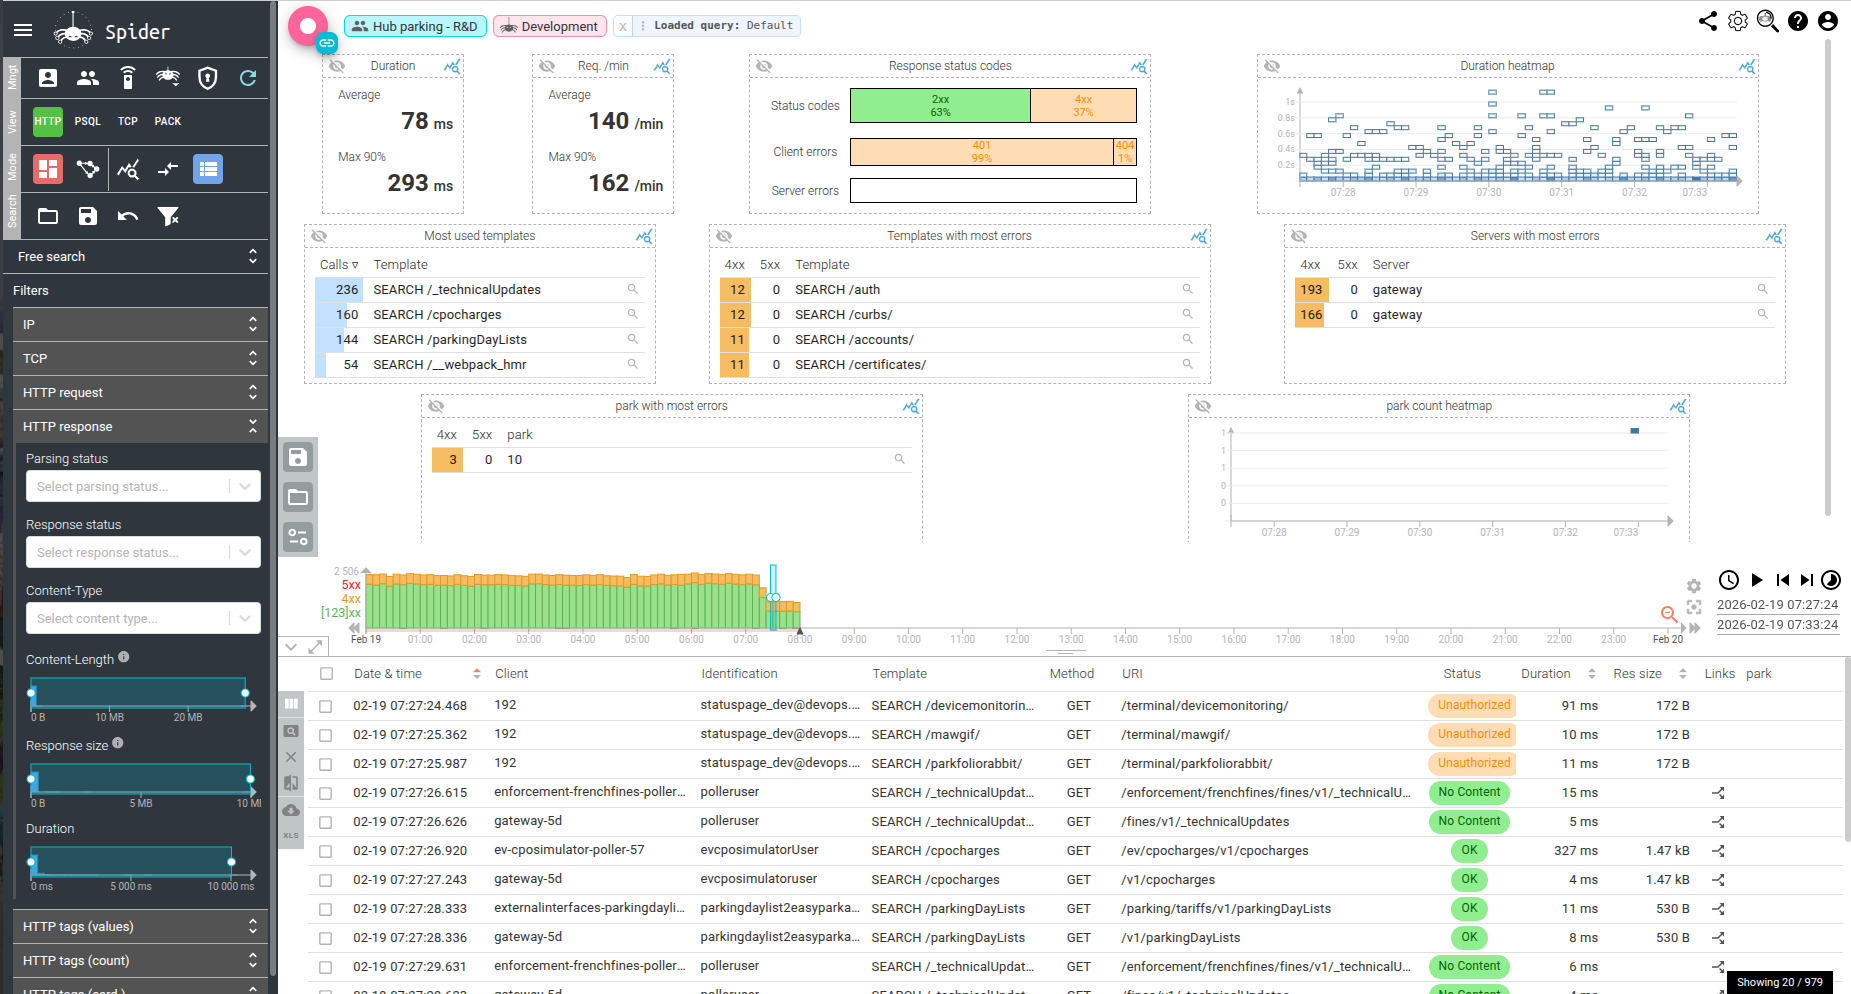Open the Select content type dropdown
The width and height of the screenshot is (1851, 994).
click(x=143, y=618)
